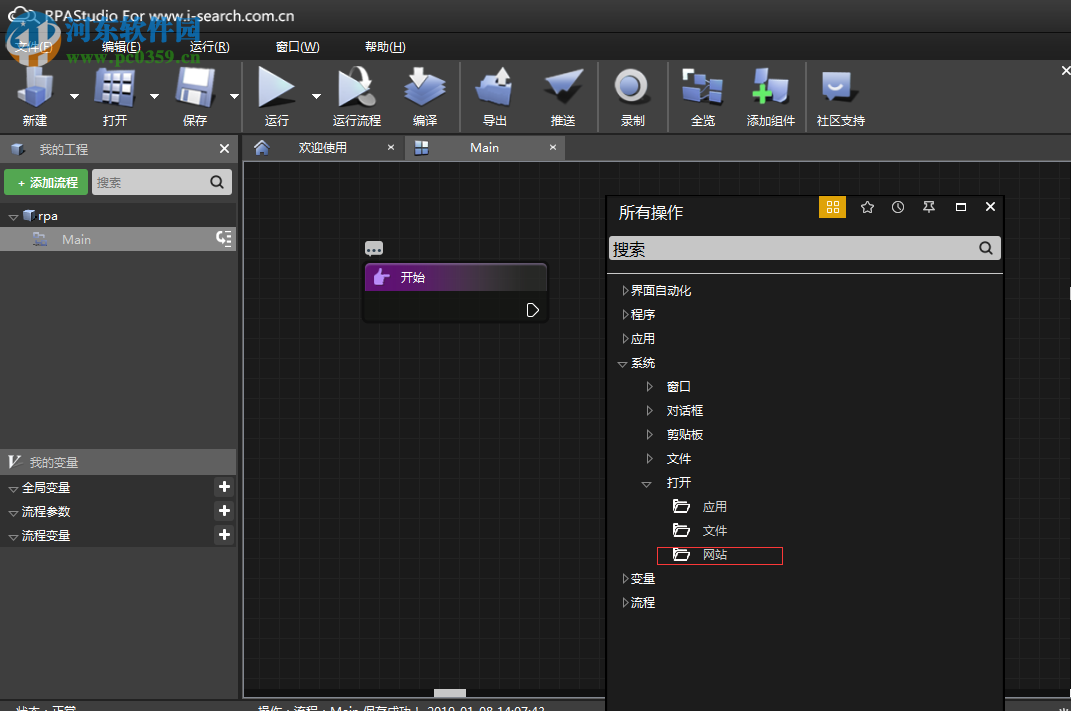The image size is (1071, 711).
Task: Click the Run Flow (运行流程) icon
Action: click(x=356, y=88)
